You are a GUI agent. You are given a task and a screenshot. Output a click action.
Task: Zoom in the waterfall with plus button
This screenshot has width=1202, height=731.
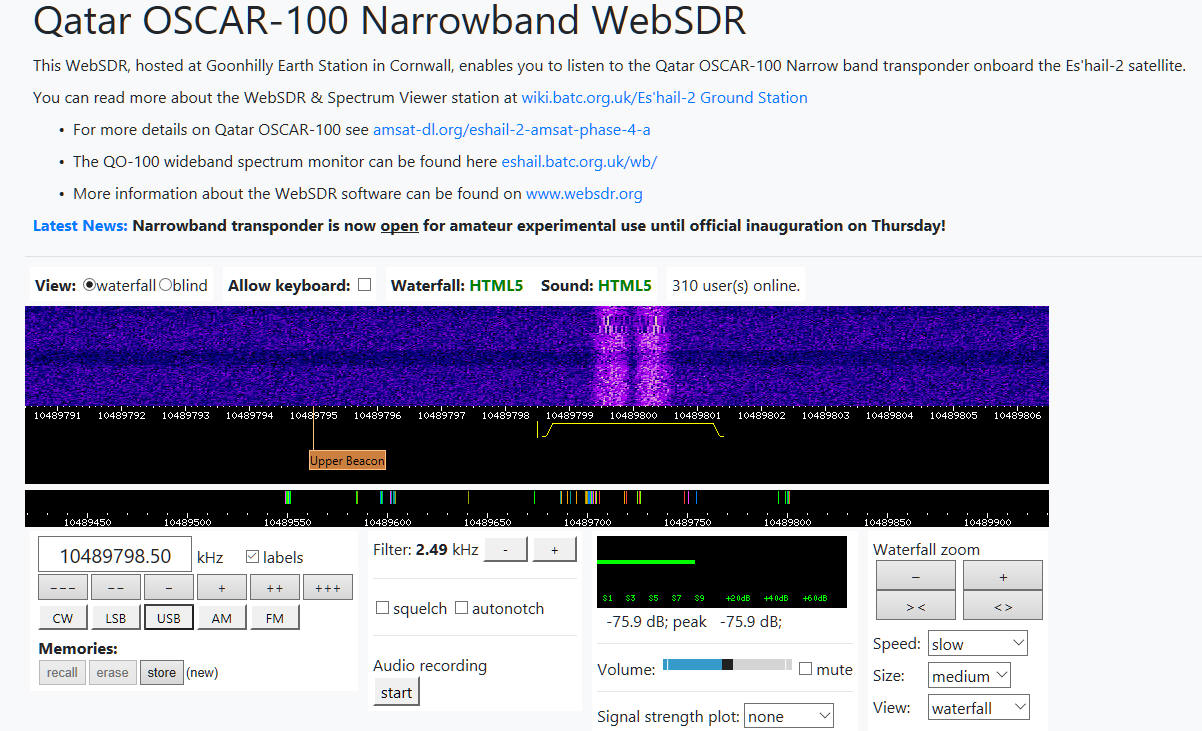pyautogui.click(x=1003, y=576)
